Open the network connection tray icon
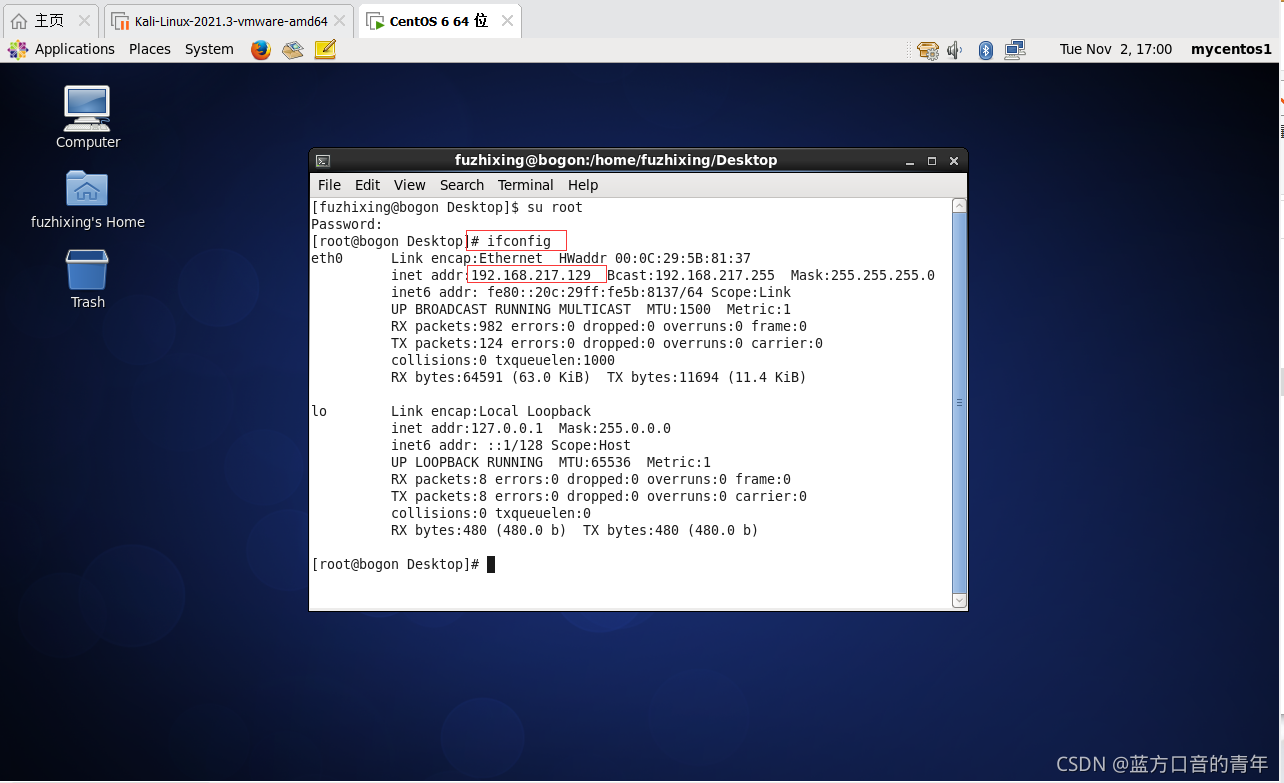The image size is (1284, 783). [1015, 49]
